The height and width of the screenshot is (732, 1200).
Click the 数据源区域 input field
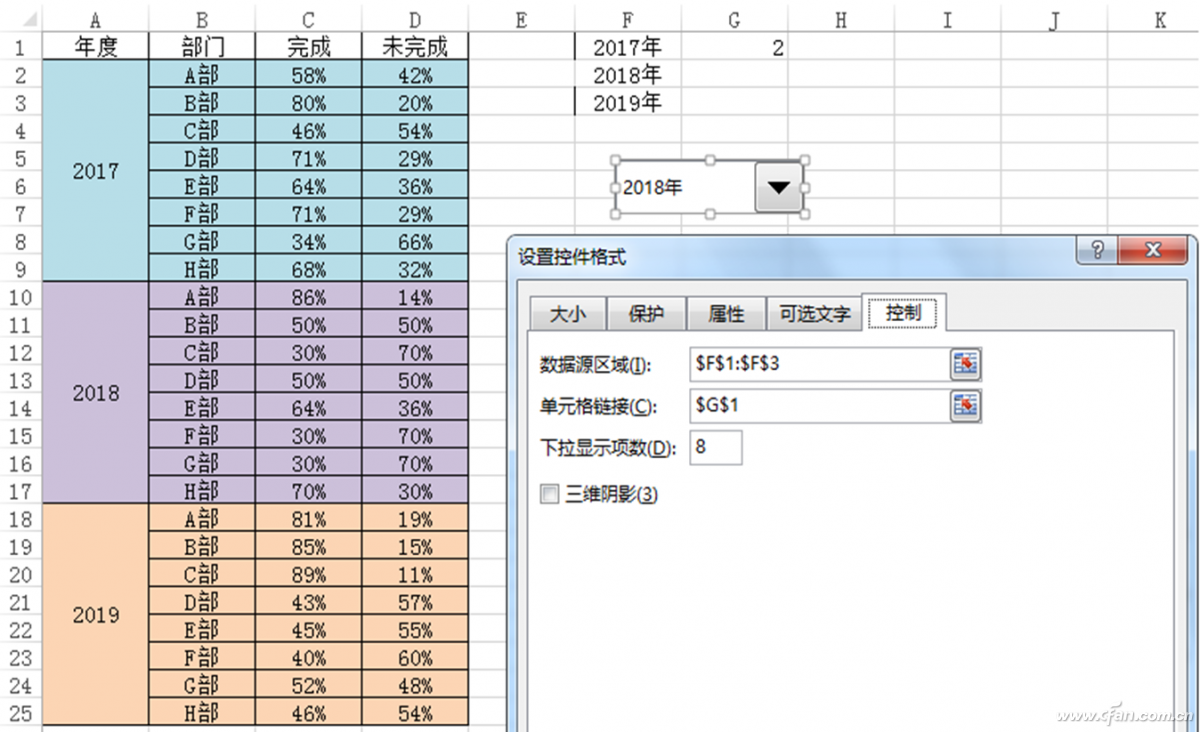coord(818,364)
